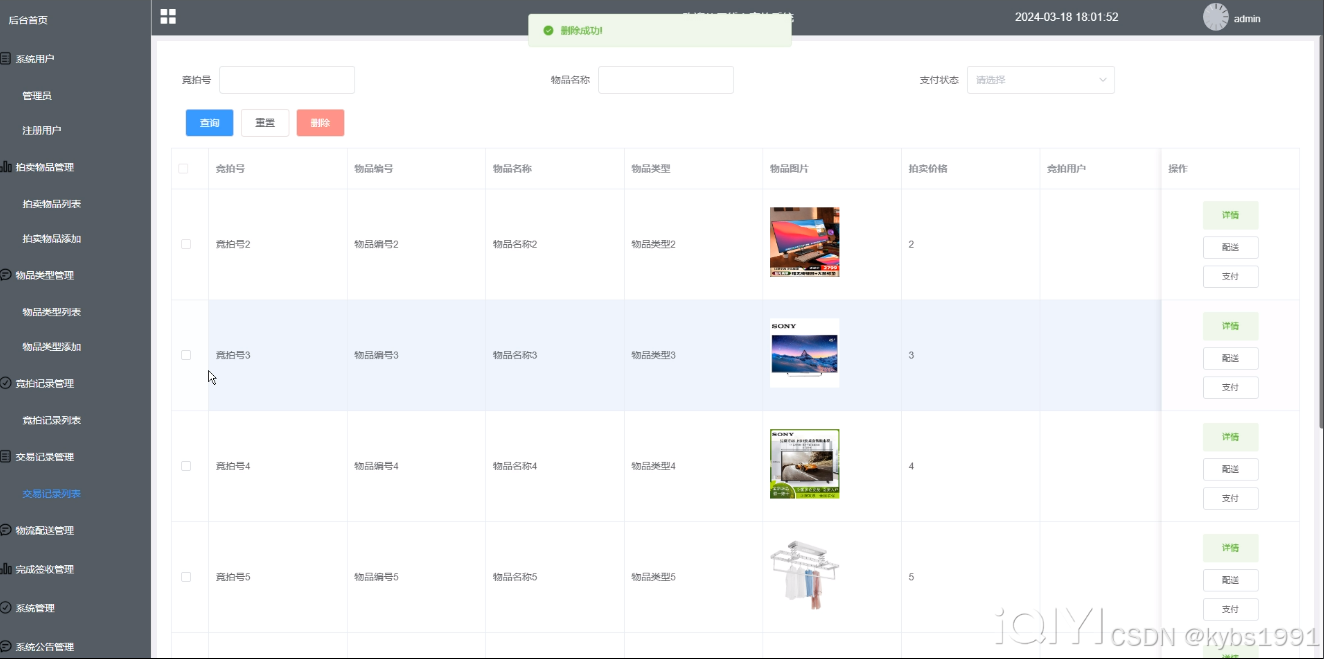
Task: Open the 支付状态 dropdown
Action: (x=1040, y=80)
